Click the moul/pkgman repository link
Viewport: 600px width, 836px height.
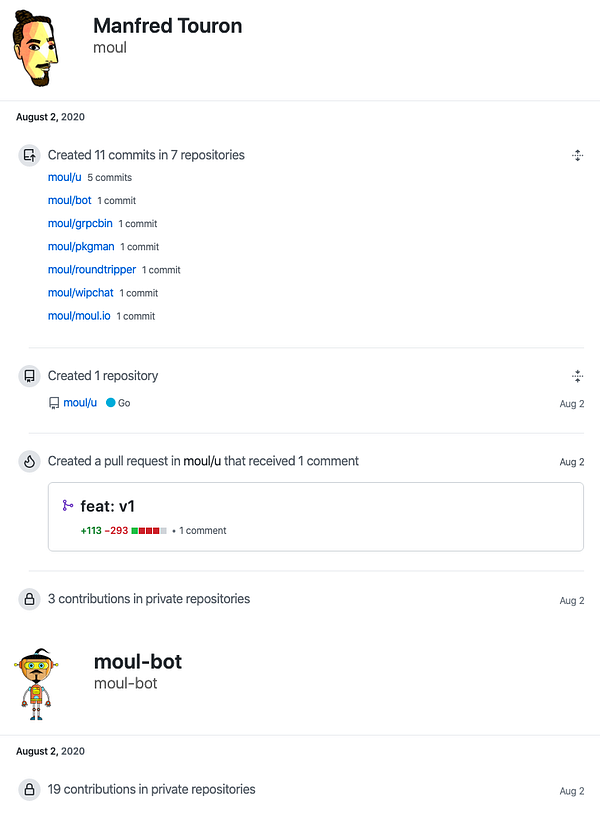pos(81,246)
